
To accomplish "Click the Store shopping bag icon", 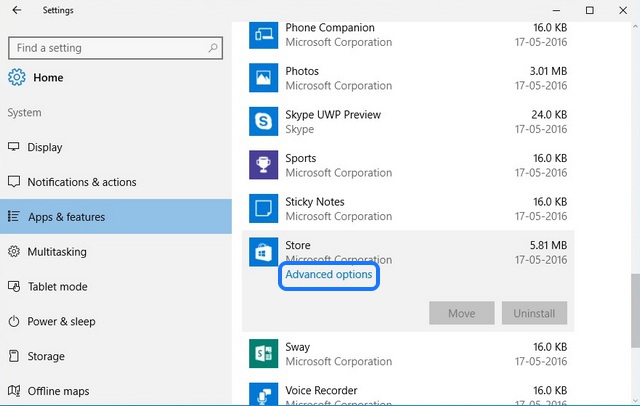I will pos(264,252).
